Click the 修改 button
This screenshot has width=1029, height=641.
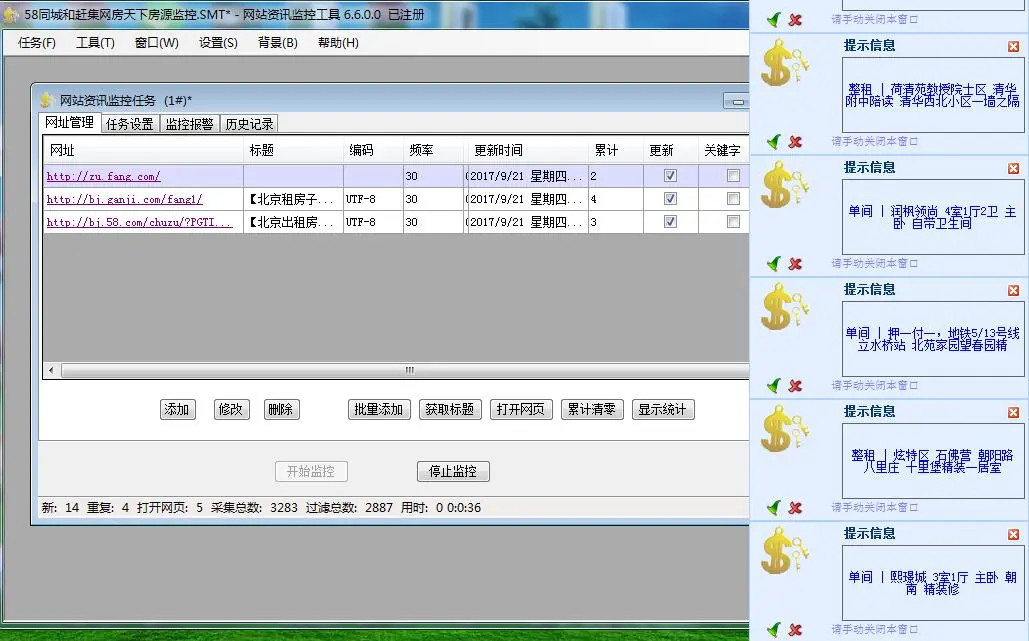[231, 409]
